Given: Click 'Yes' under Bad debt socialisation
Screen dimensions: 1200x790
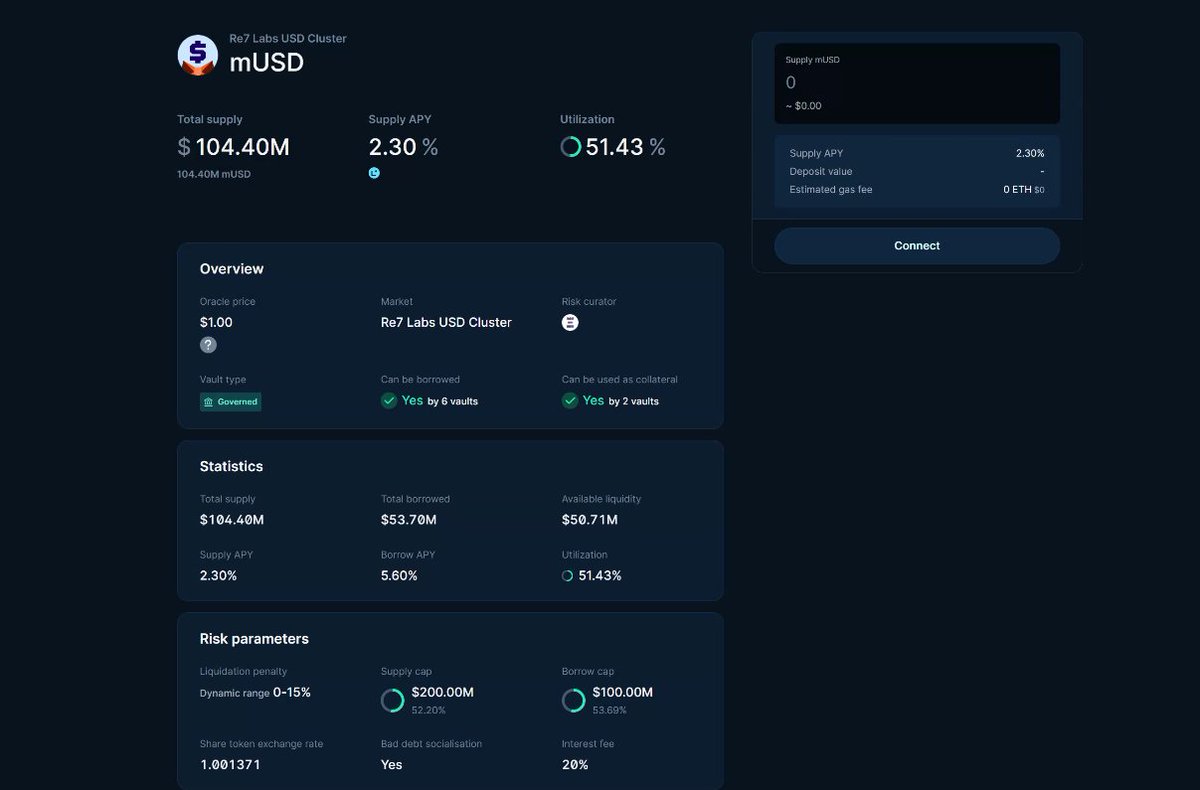Looking at the screenshot, I should tap(392, 765).
